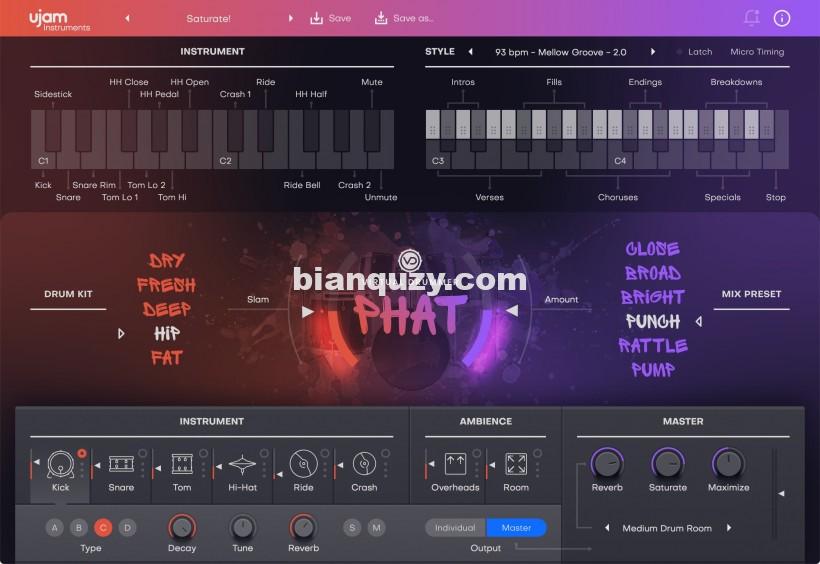Adjust the Decay knob
This screenshot has width=820, height=564.
[182, 527]
